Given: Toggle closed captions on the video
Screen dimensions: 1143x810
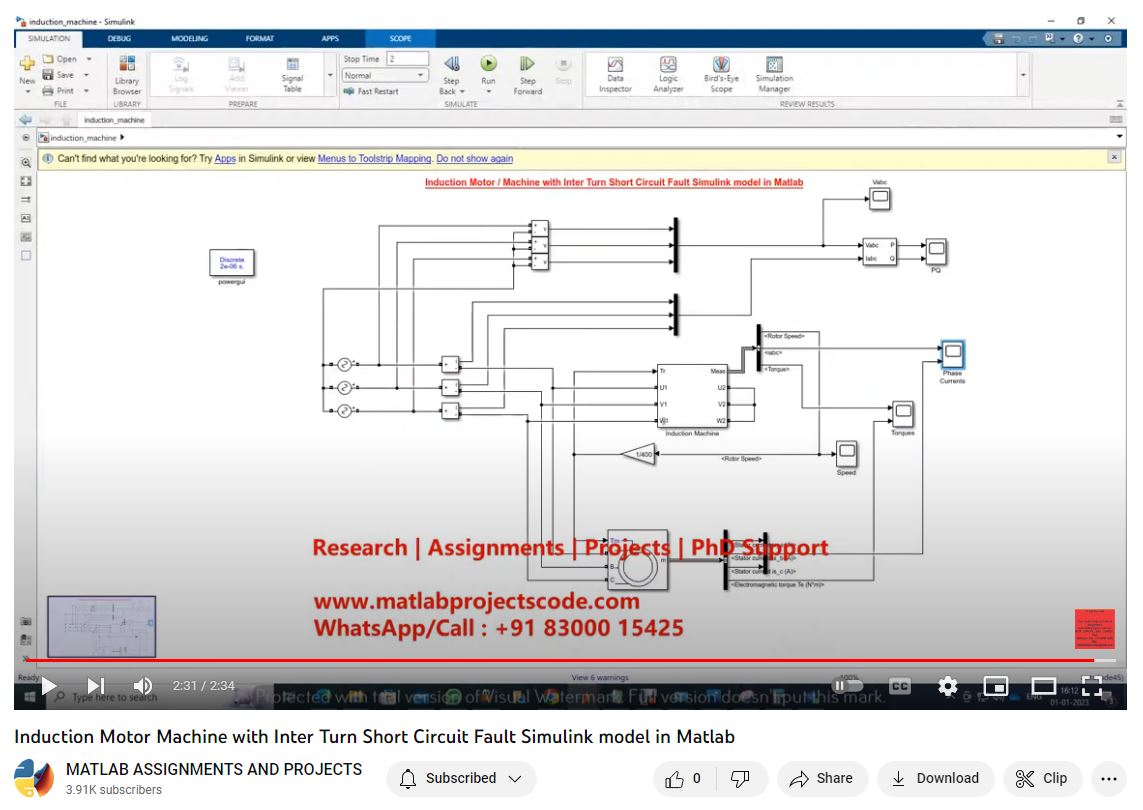Looking at the screenshot, I should click(900, 686).
